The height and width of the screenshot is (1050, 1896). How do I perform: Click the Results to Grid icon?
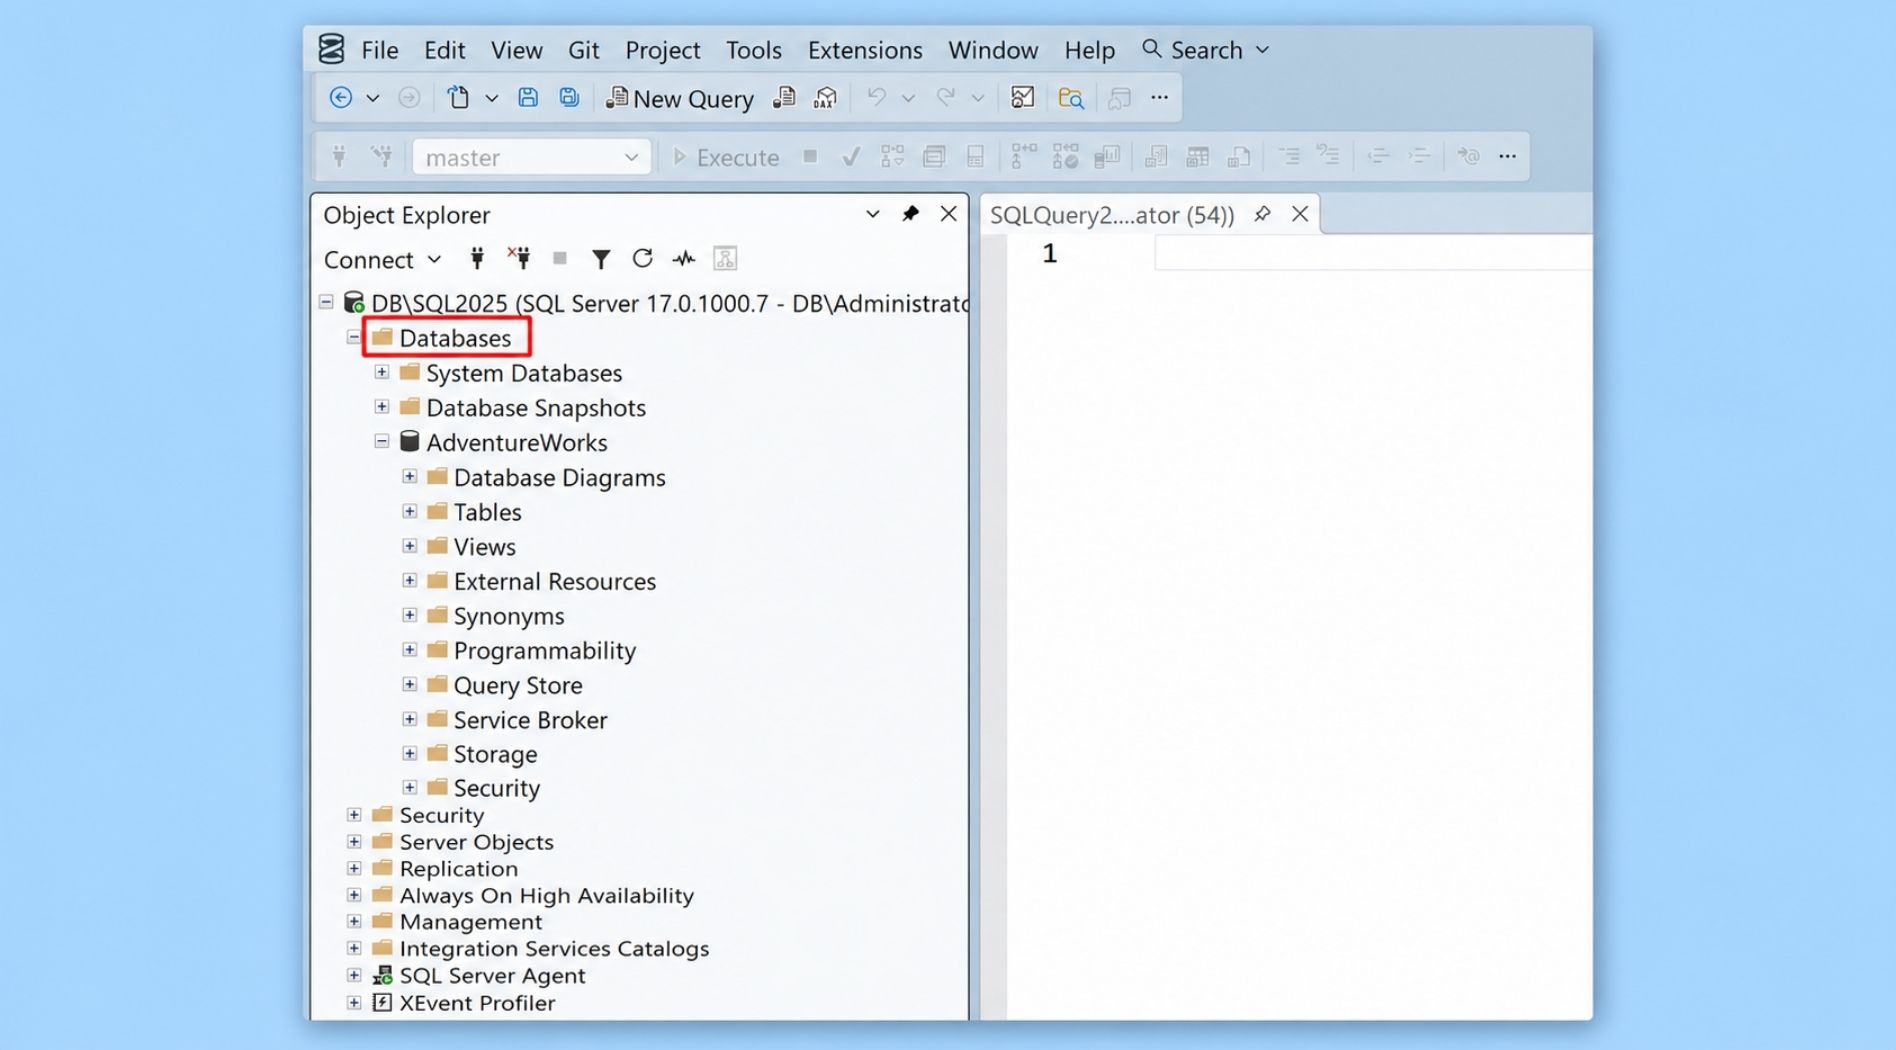click(1197, 156)
